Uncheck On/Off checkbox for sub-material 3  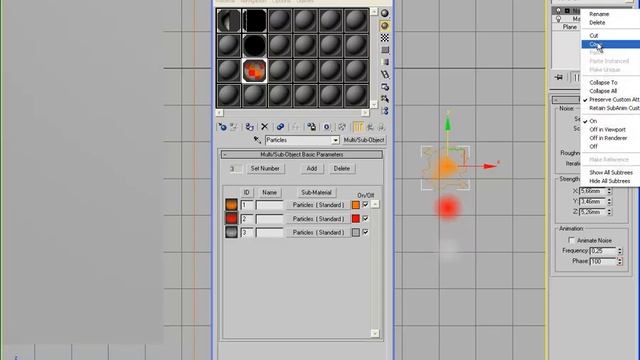tap(365, 232)
